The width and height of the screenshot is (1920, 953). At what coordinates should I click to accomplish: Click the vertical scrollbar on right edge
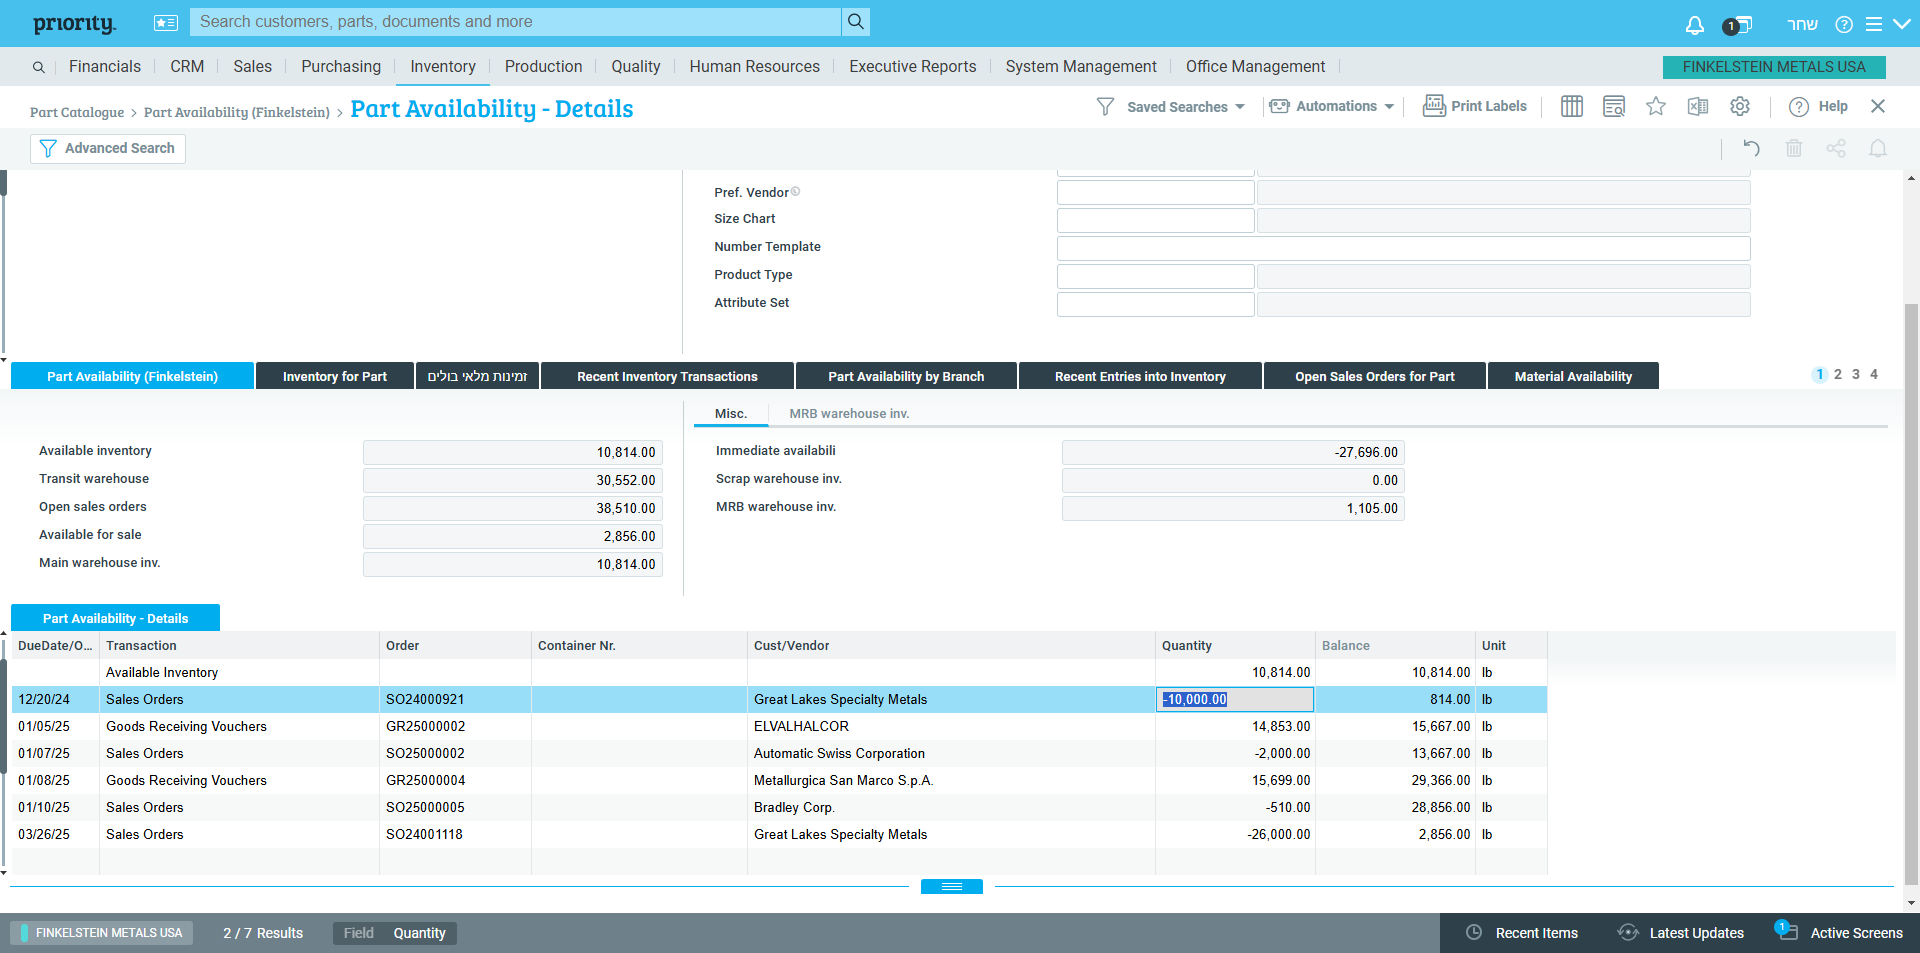pyautogui.click(x=1911, y=595)
